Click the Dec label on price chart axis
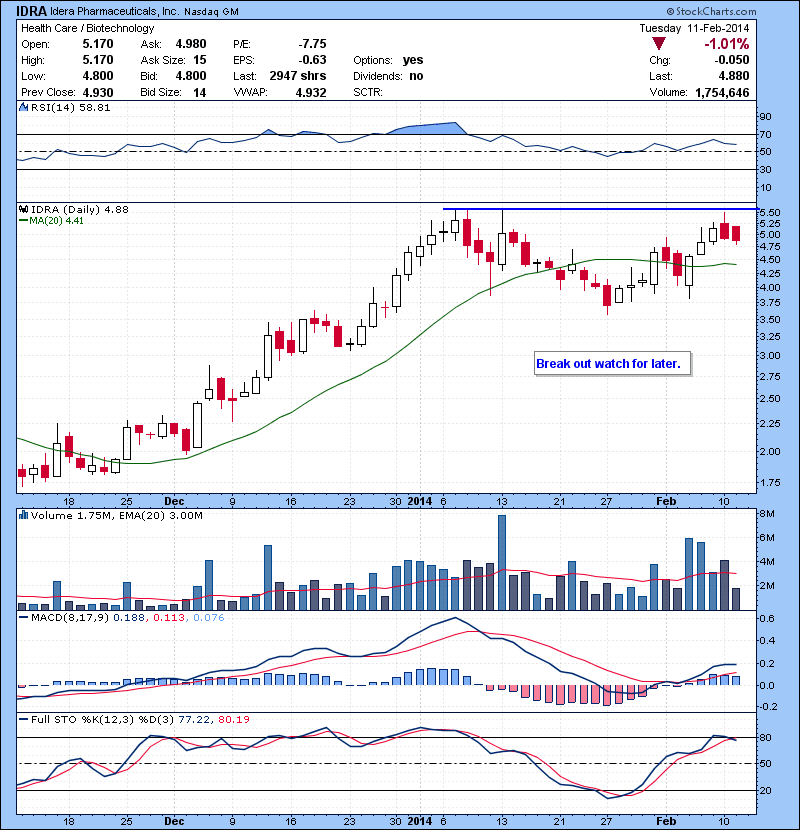 (x=174, y=501)
